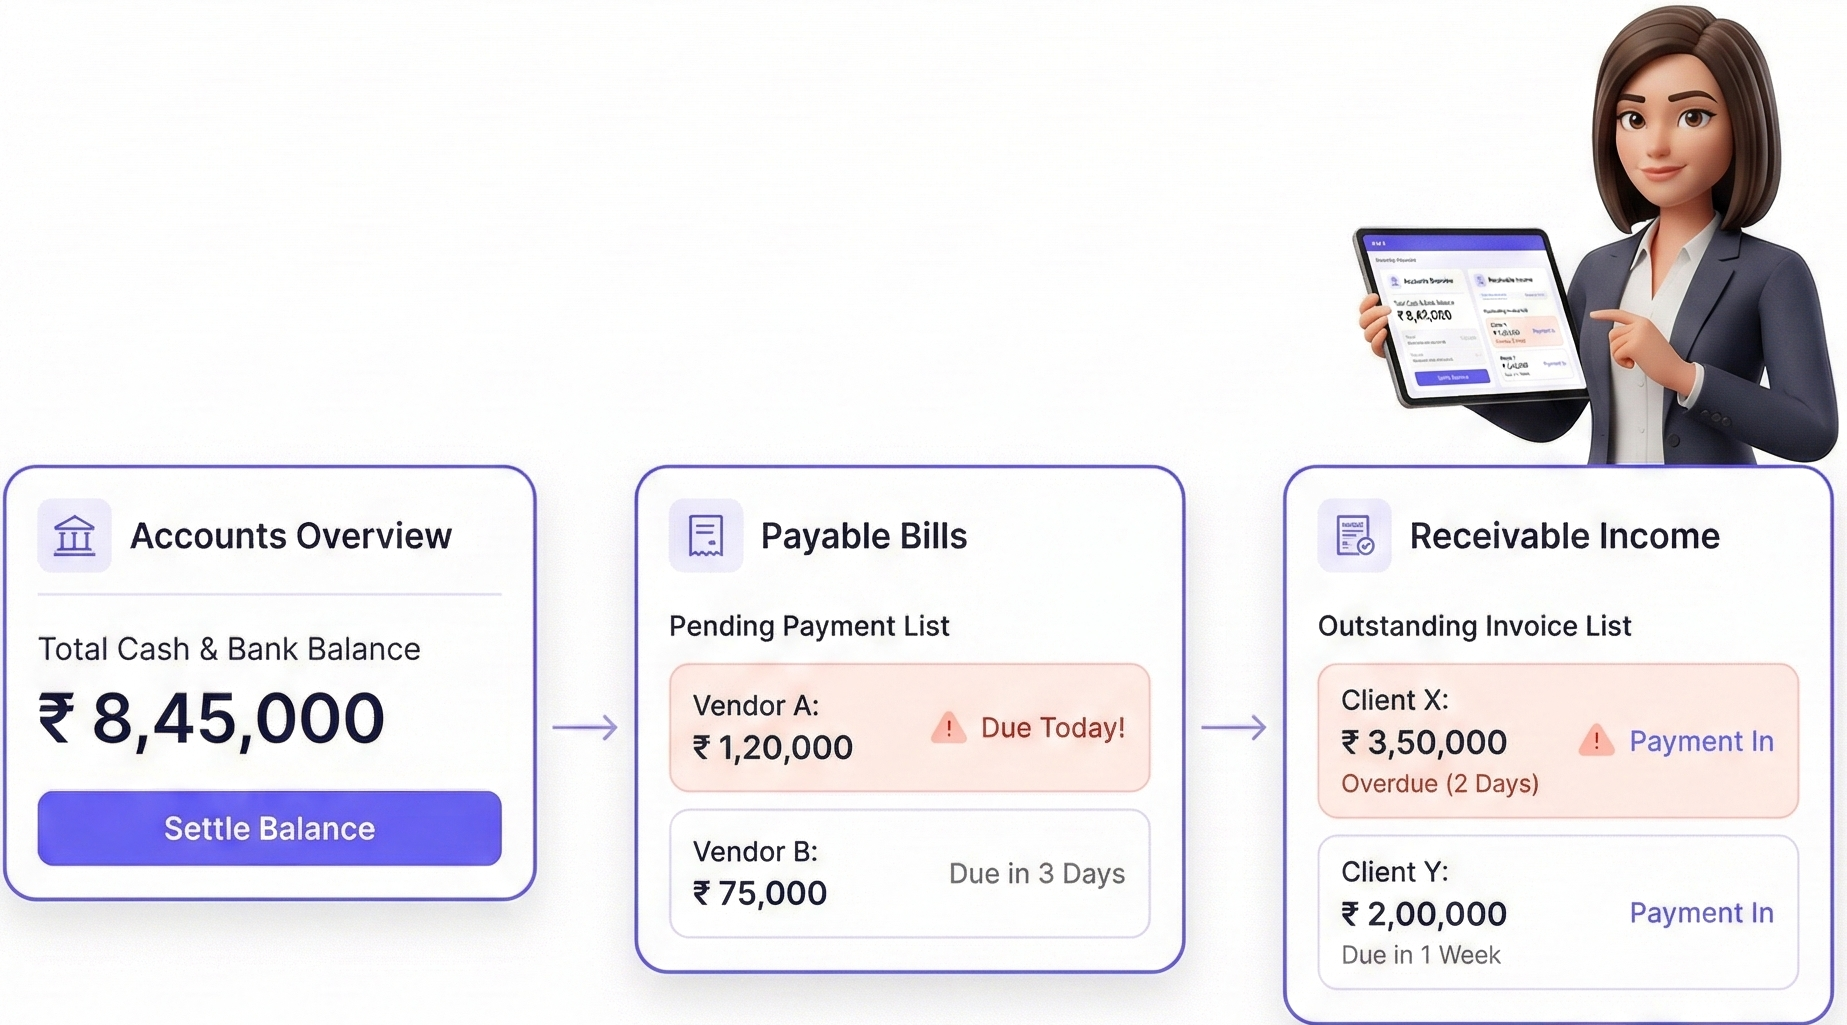Click the Receivable Income heading

click(1564, 536)
